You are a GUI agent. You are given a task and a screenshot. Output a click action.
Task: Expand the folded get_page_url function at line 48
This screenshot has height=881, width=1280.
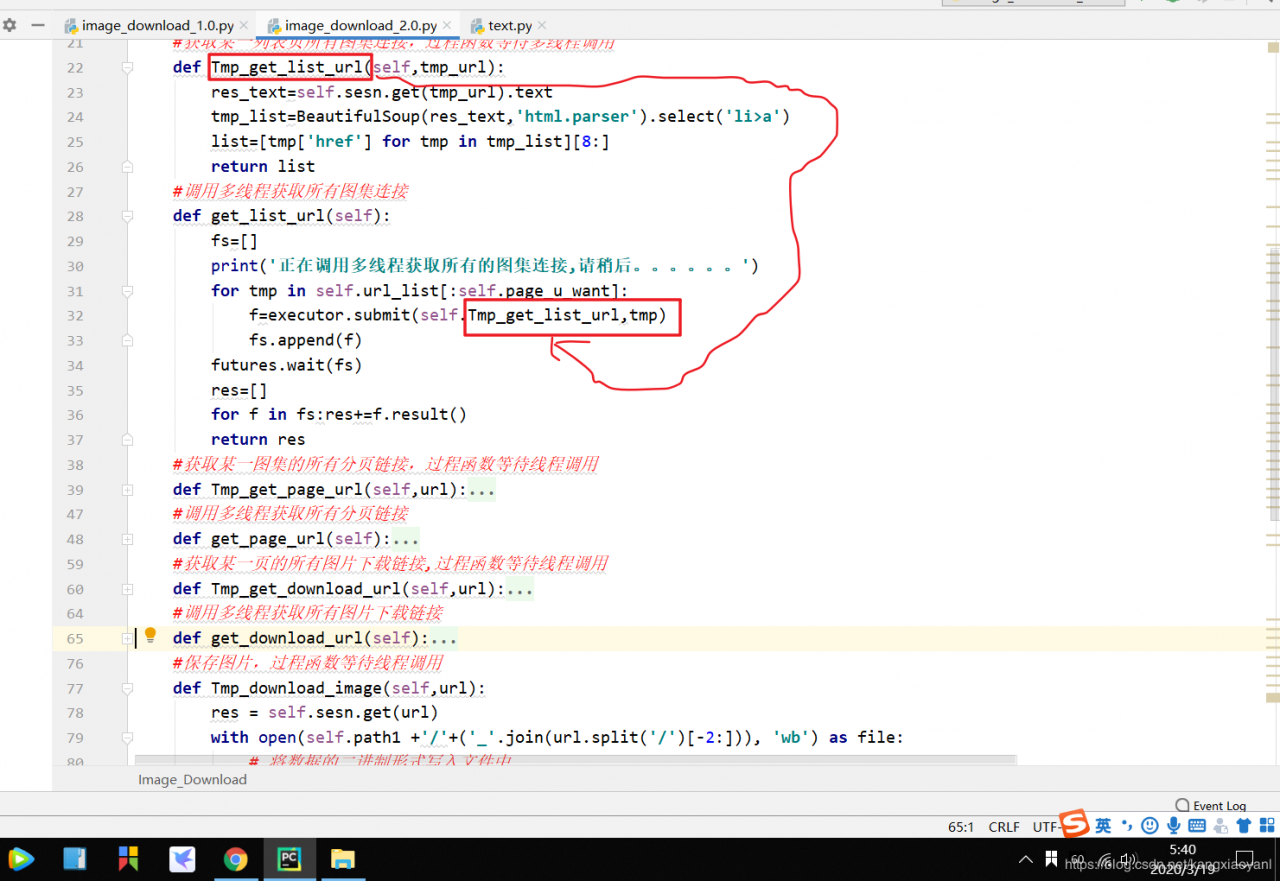(x=127, y=539)
